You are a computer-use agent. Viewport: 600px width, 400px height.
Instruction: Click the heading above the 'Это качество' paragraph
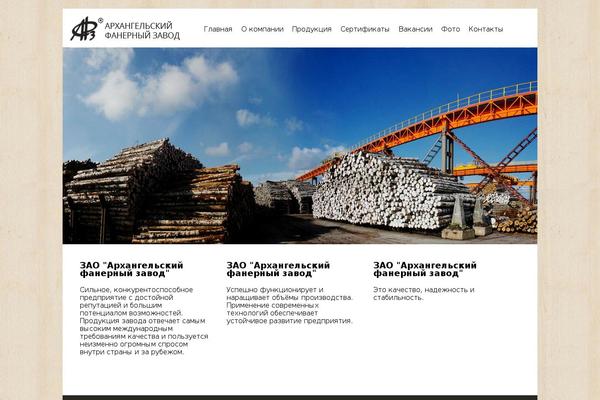click(x=425, y=269)
